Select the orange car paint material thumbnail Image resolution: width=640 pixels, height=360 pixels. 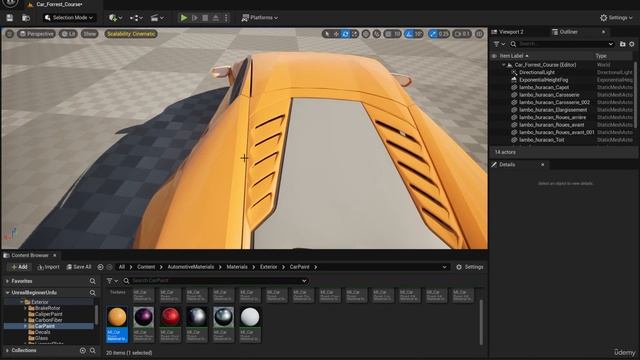click(117, 317)
